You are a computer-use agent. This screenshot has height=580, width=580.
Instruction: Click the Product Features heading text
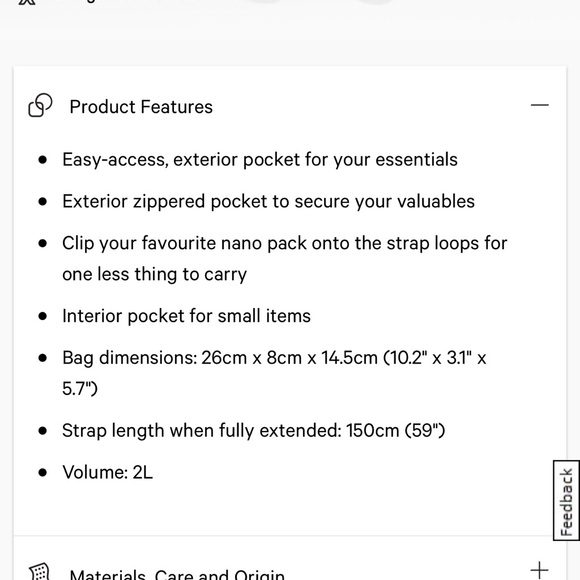(141, 107)
